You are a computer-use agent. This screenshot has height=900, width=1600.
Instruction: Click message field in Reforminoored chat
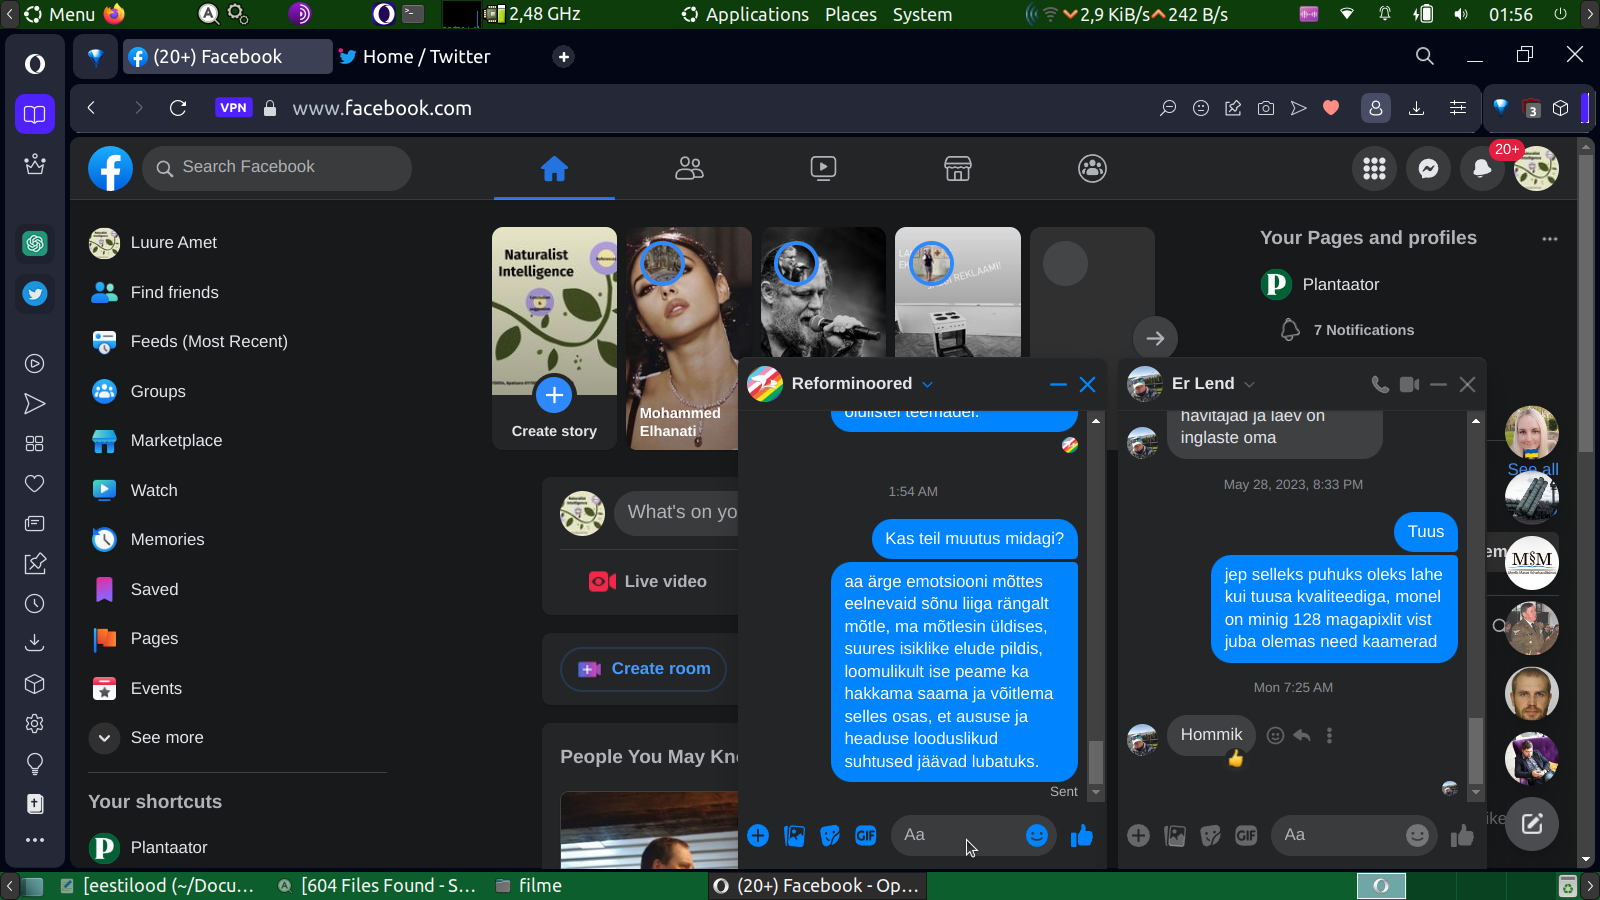pyautogui.click(x=972, y=836)
